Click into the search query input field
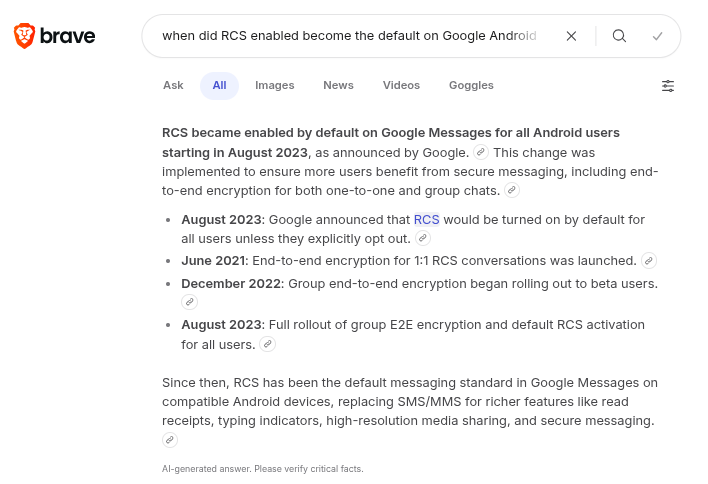The height and width of the screenshot is (484, 708). point(350,36)
